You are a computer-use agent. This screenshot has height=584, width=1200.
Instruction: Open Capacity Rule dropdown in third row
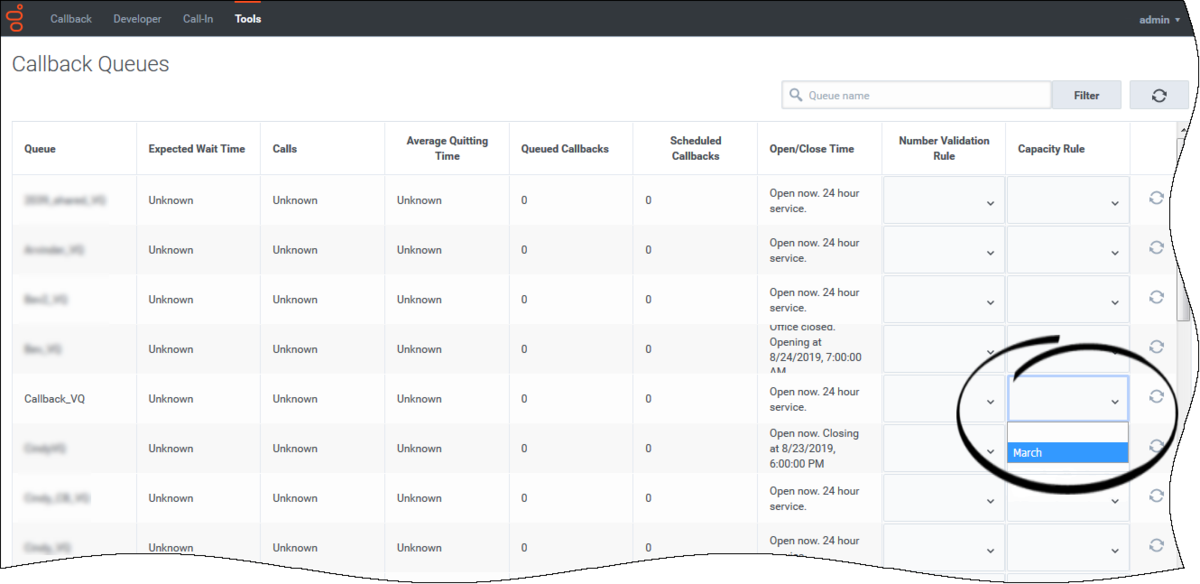click(1068, 301)
